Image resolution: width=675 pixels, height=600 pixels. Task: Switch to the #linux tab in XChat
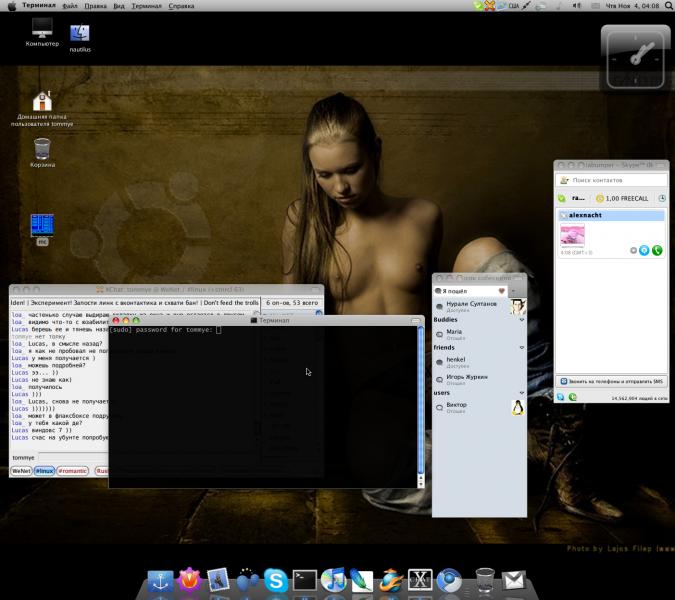[x=44, y=471]
